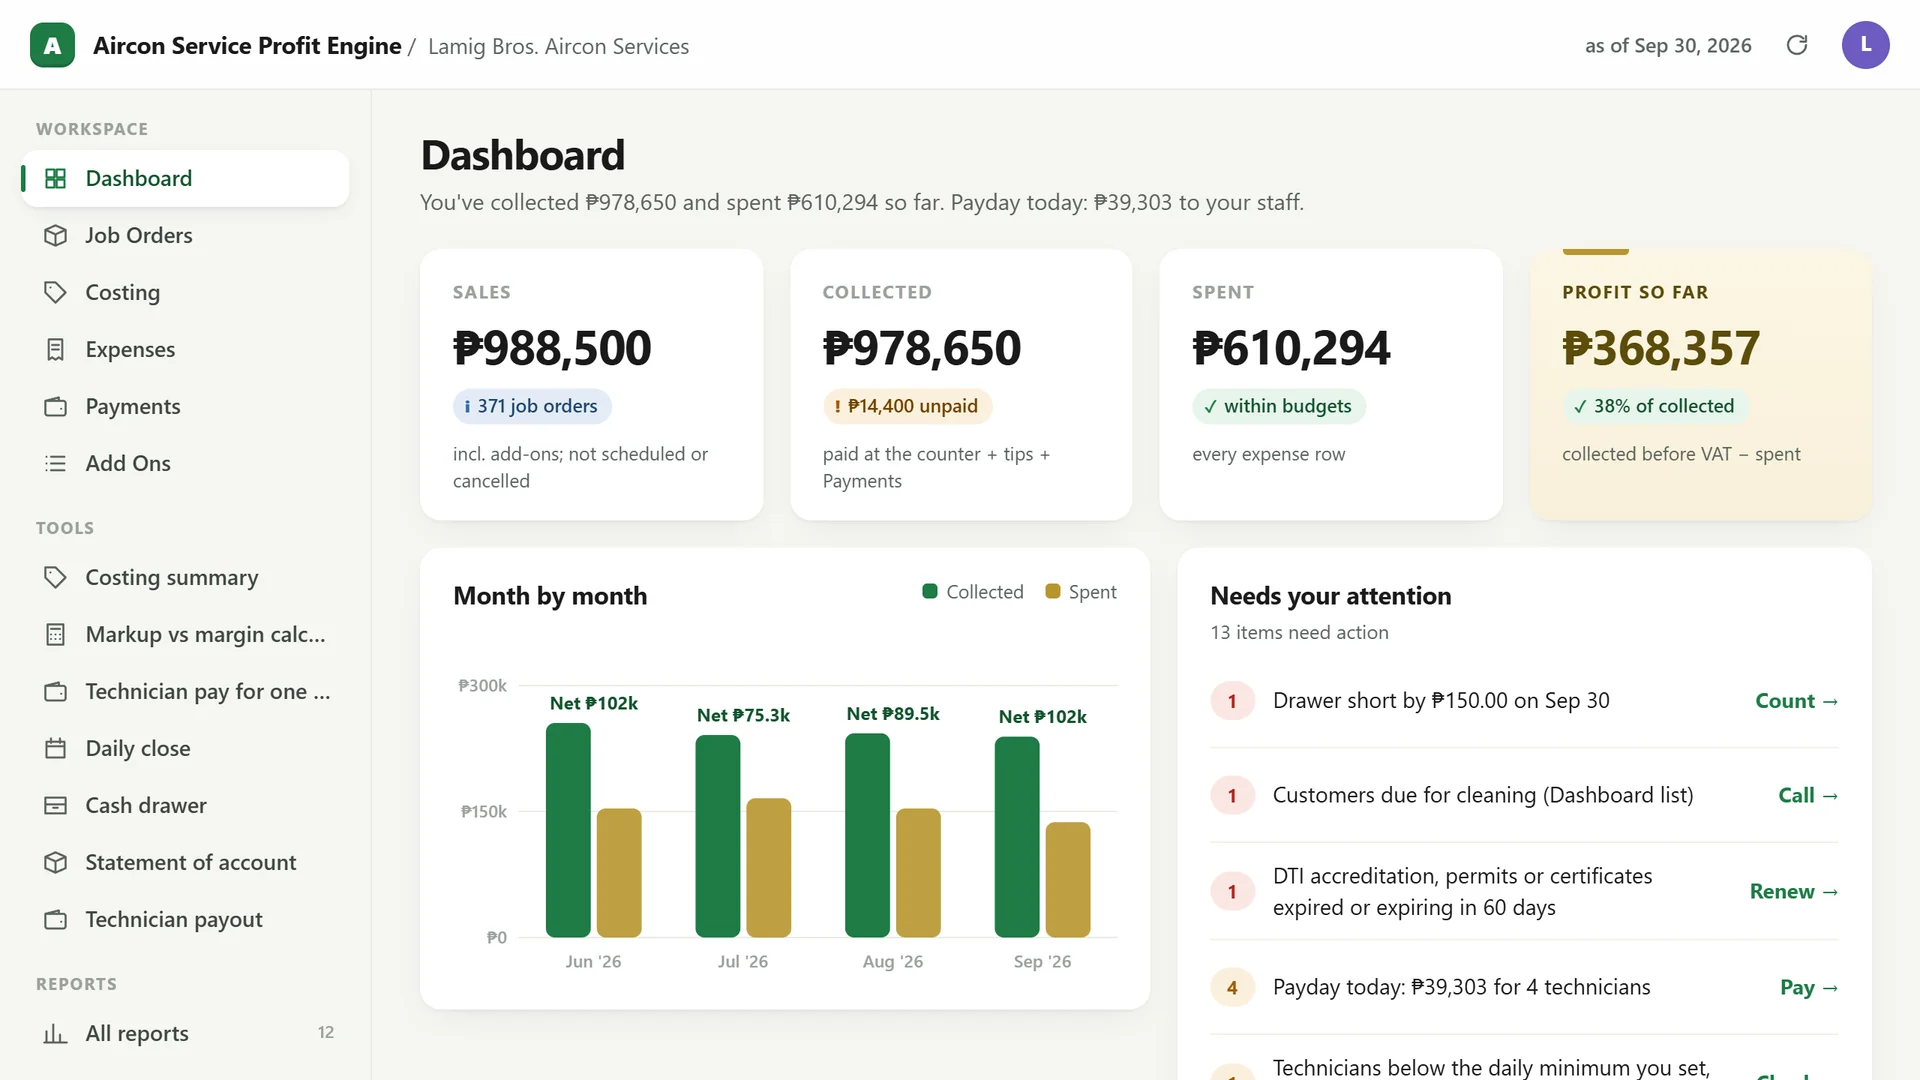Click the Spent legend swatch

coord(1052,591)
